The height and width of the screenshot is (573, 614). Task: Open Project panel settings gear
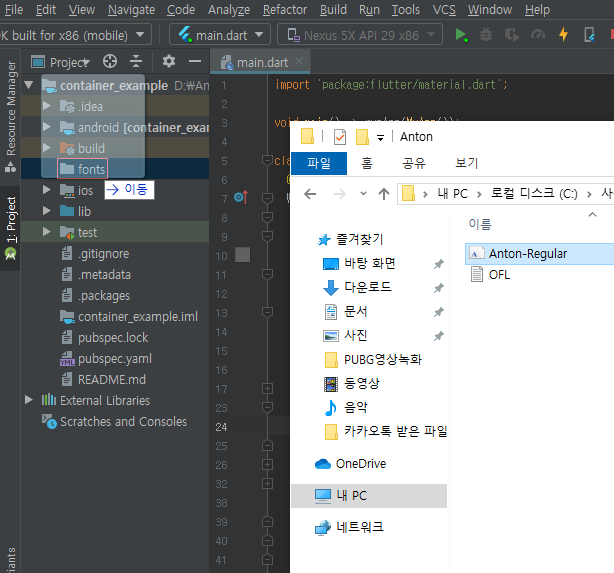tap(169, 61)
